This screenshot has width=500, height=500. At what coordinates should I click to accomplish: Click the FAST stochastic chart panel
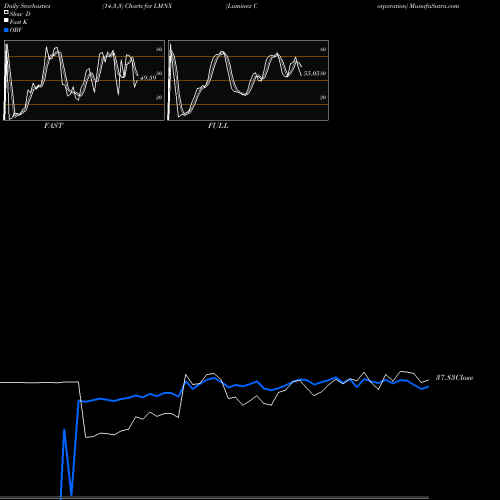coord(84,80)
